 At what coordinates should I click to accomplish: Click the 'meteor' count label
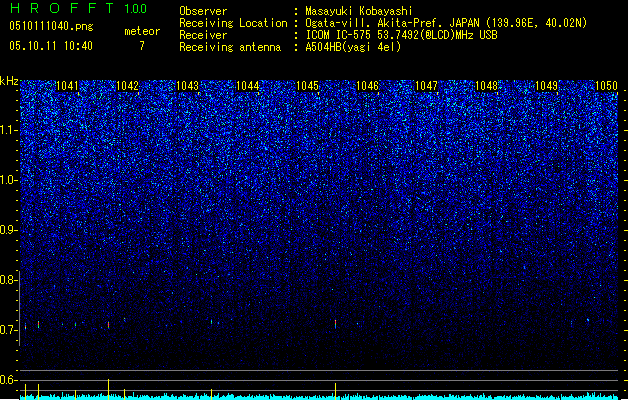pyautogui.click(x=142, y=31)
